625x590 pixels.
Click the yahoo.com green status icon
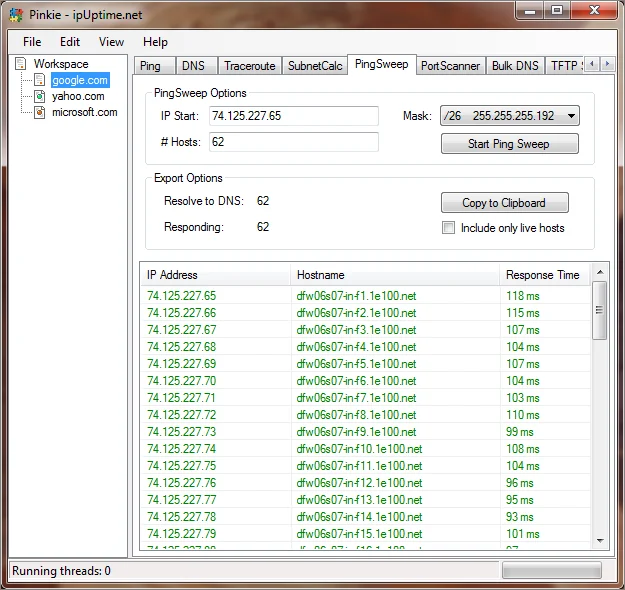pos(39,96)
